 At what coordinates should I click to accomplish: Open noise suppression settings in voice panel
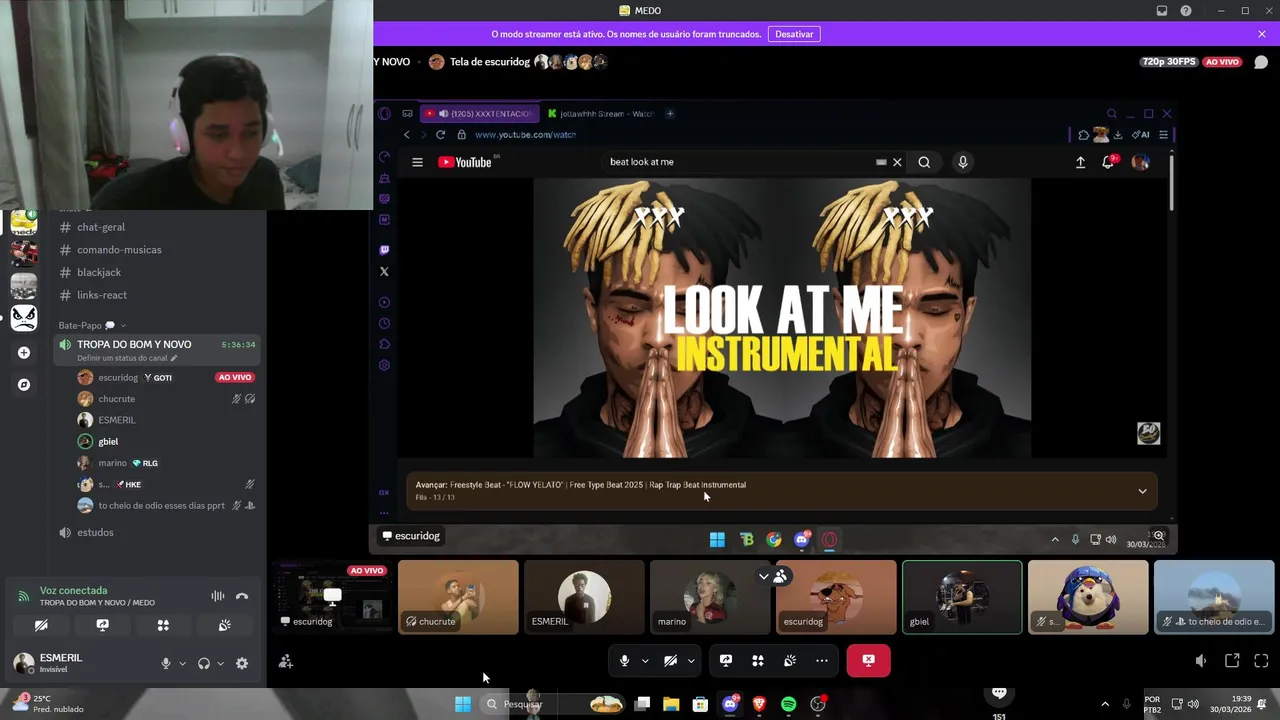[217, 596]
